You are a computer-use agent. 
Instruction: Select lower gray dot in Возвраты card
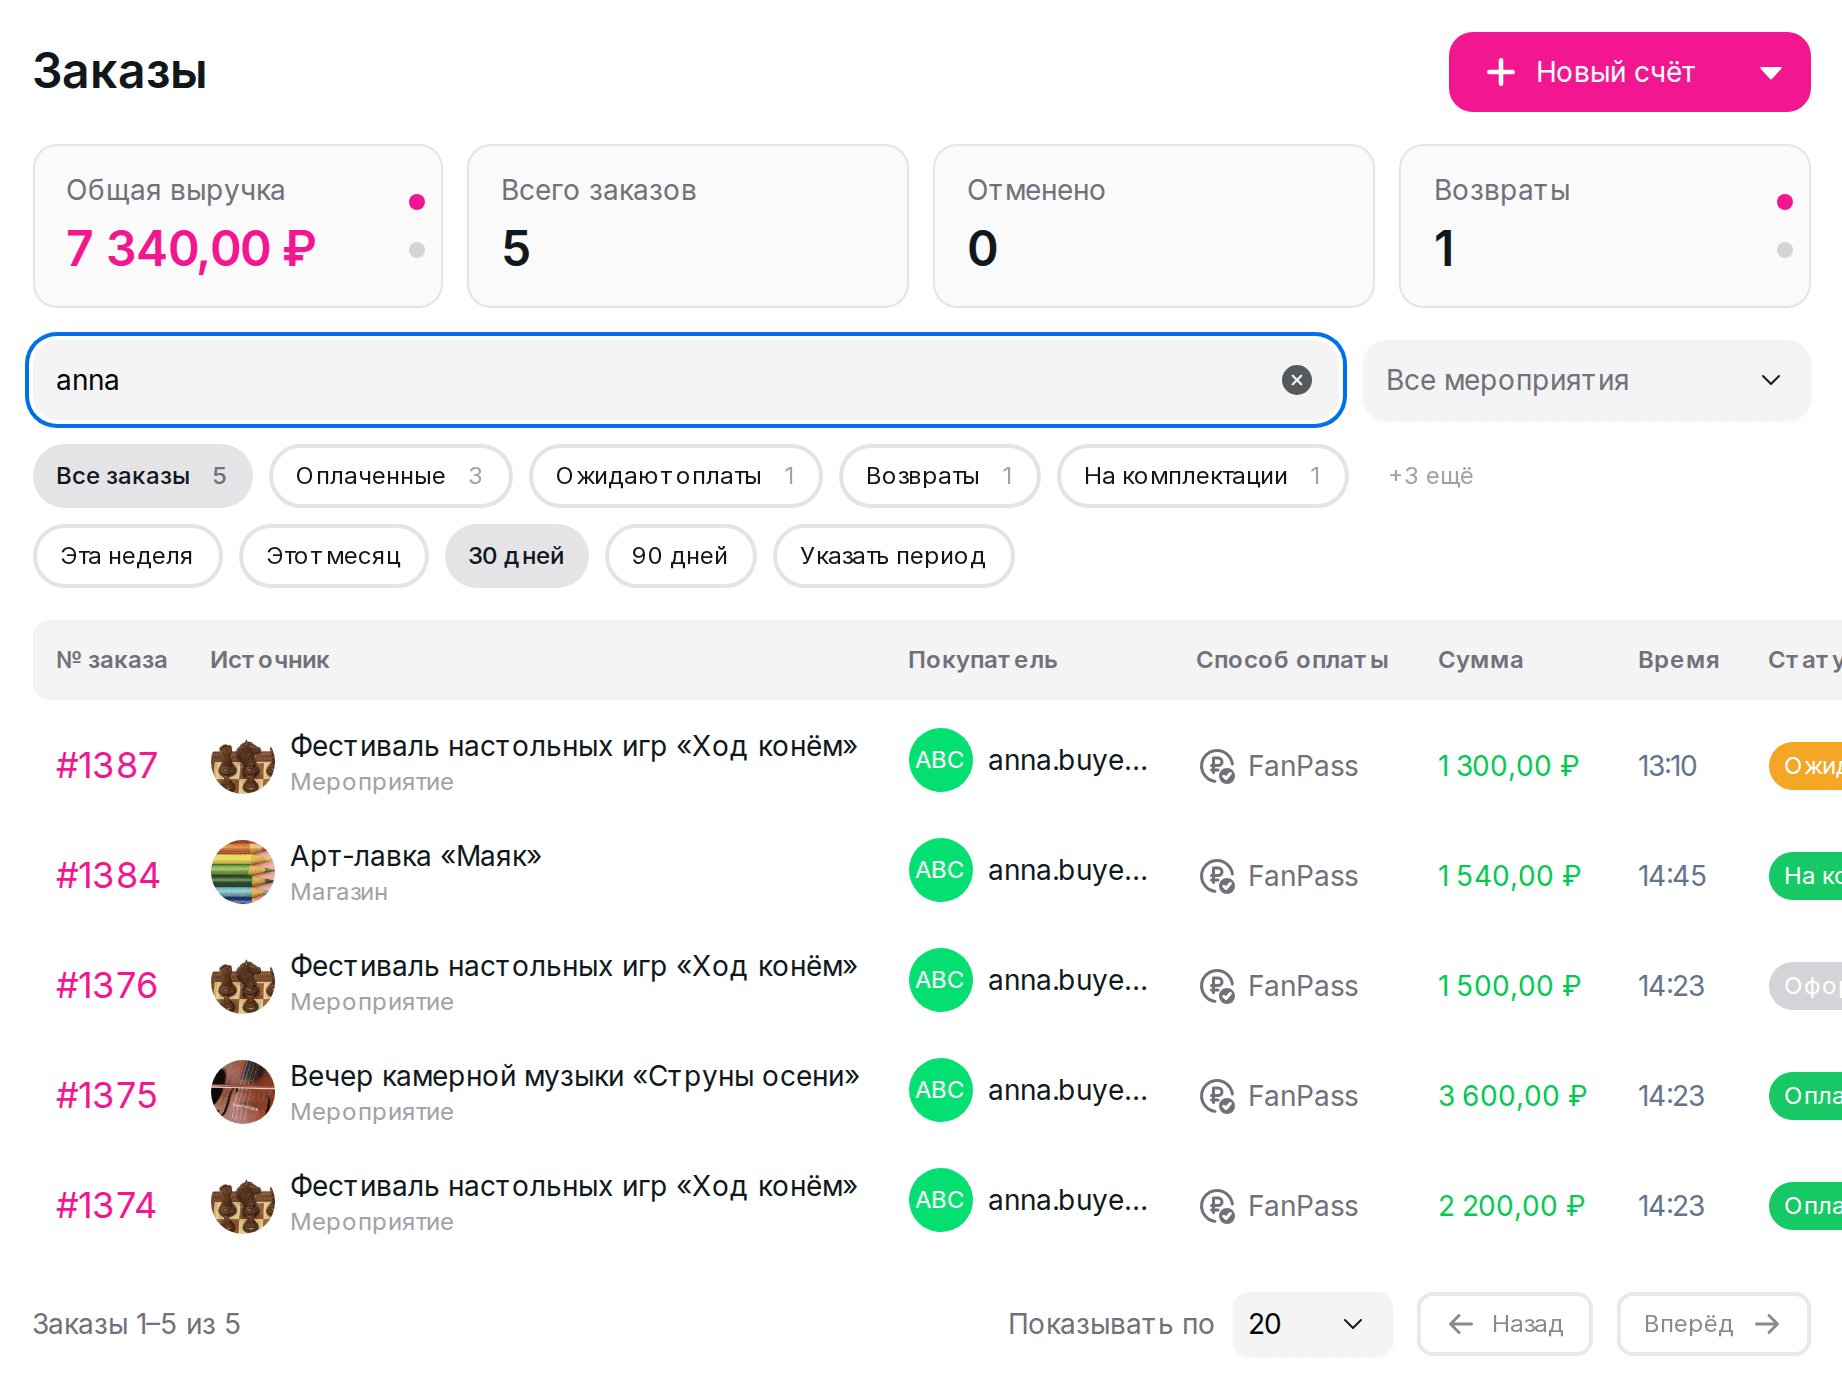(x=1784, y=249)
